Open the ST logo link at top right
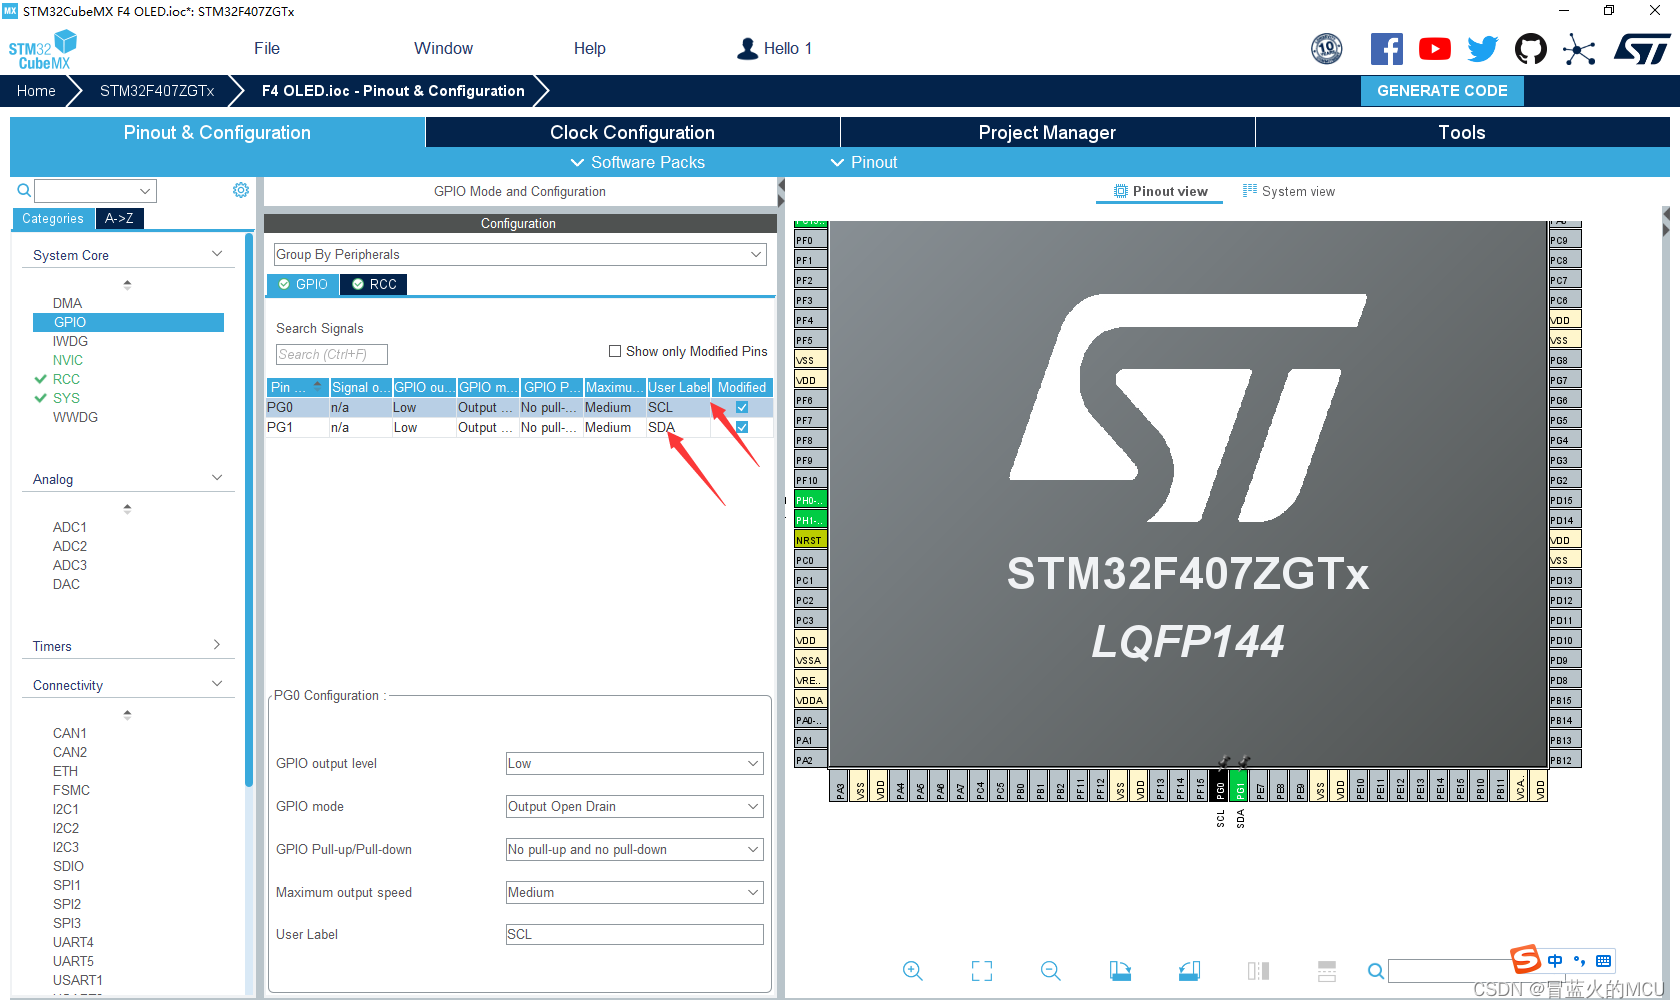Image resolution: width=1680 pixels, height=1008 pixels. [x=1641, y=48]
